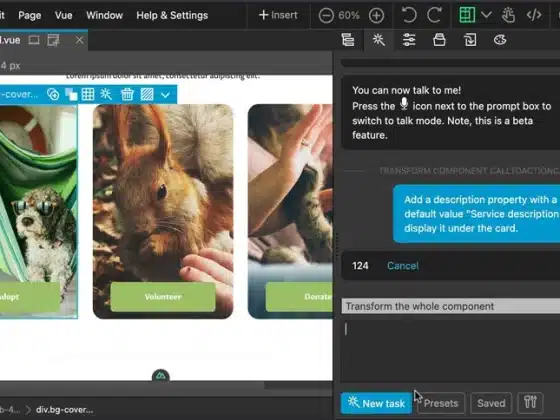This screenshot has width=560, height=420.
Task: Click the 60% zoom level value
Action: coord(349,15)
